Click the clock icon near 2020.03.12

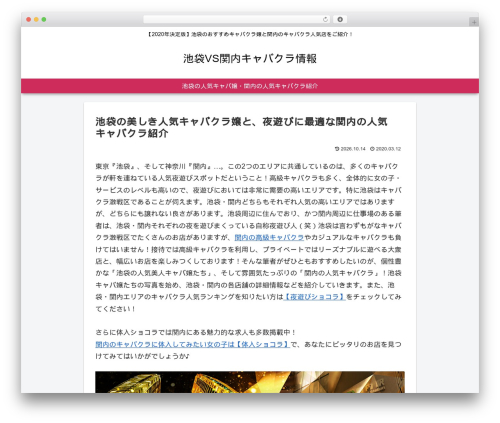(372, 149)
